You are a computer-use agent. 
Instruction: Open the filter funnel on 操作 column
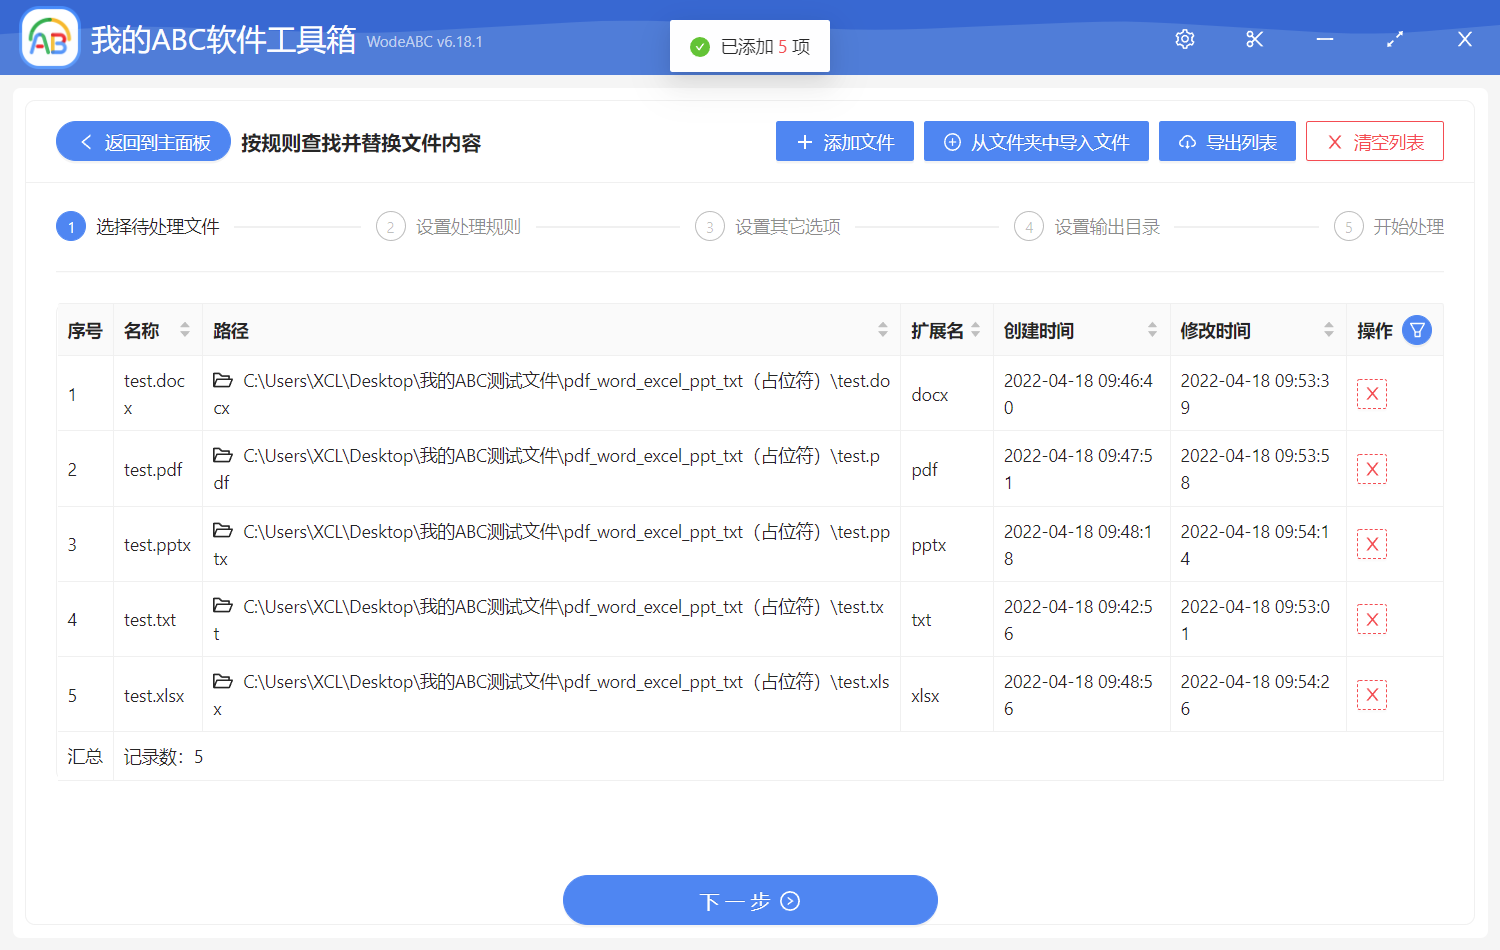click(x=1417, y=329)
